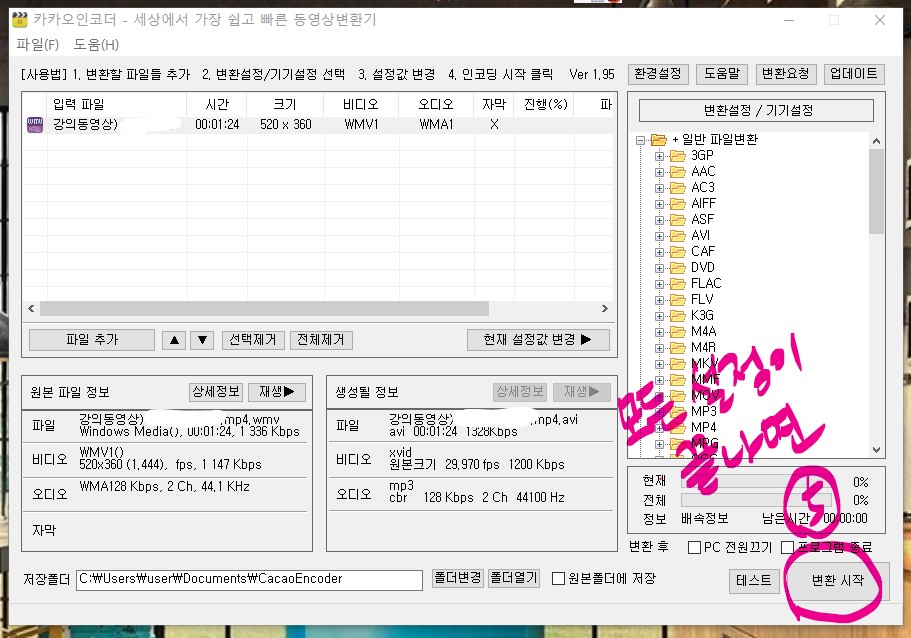Screen dimensions: 911x638
Task: Click 폴더변경 to change output folder
Action: pos(458,578)
